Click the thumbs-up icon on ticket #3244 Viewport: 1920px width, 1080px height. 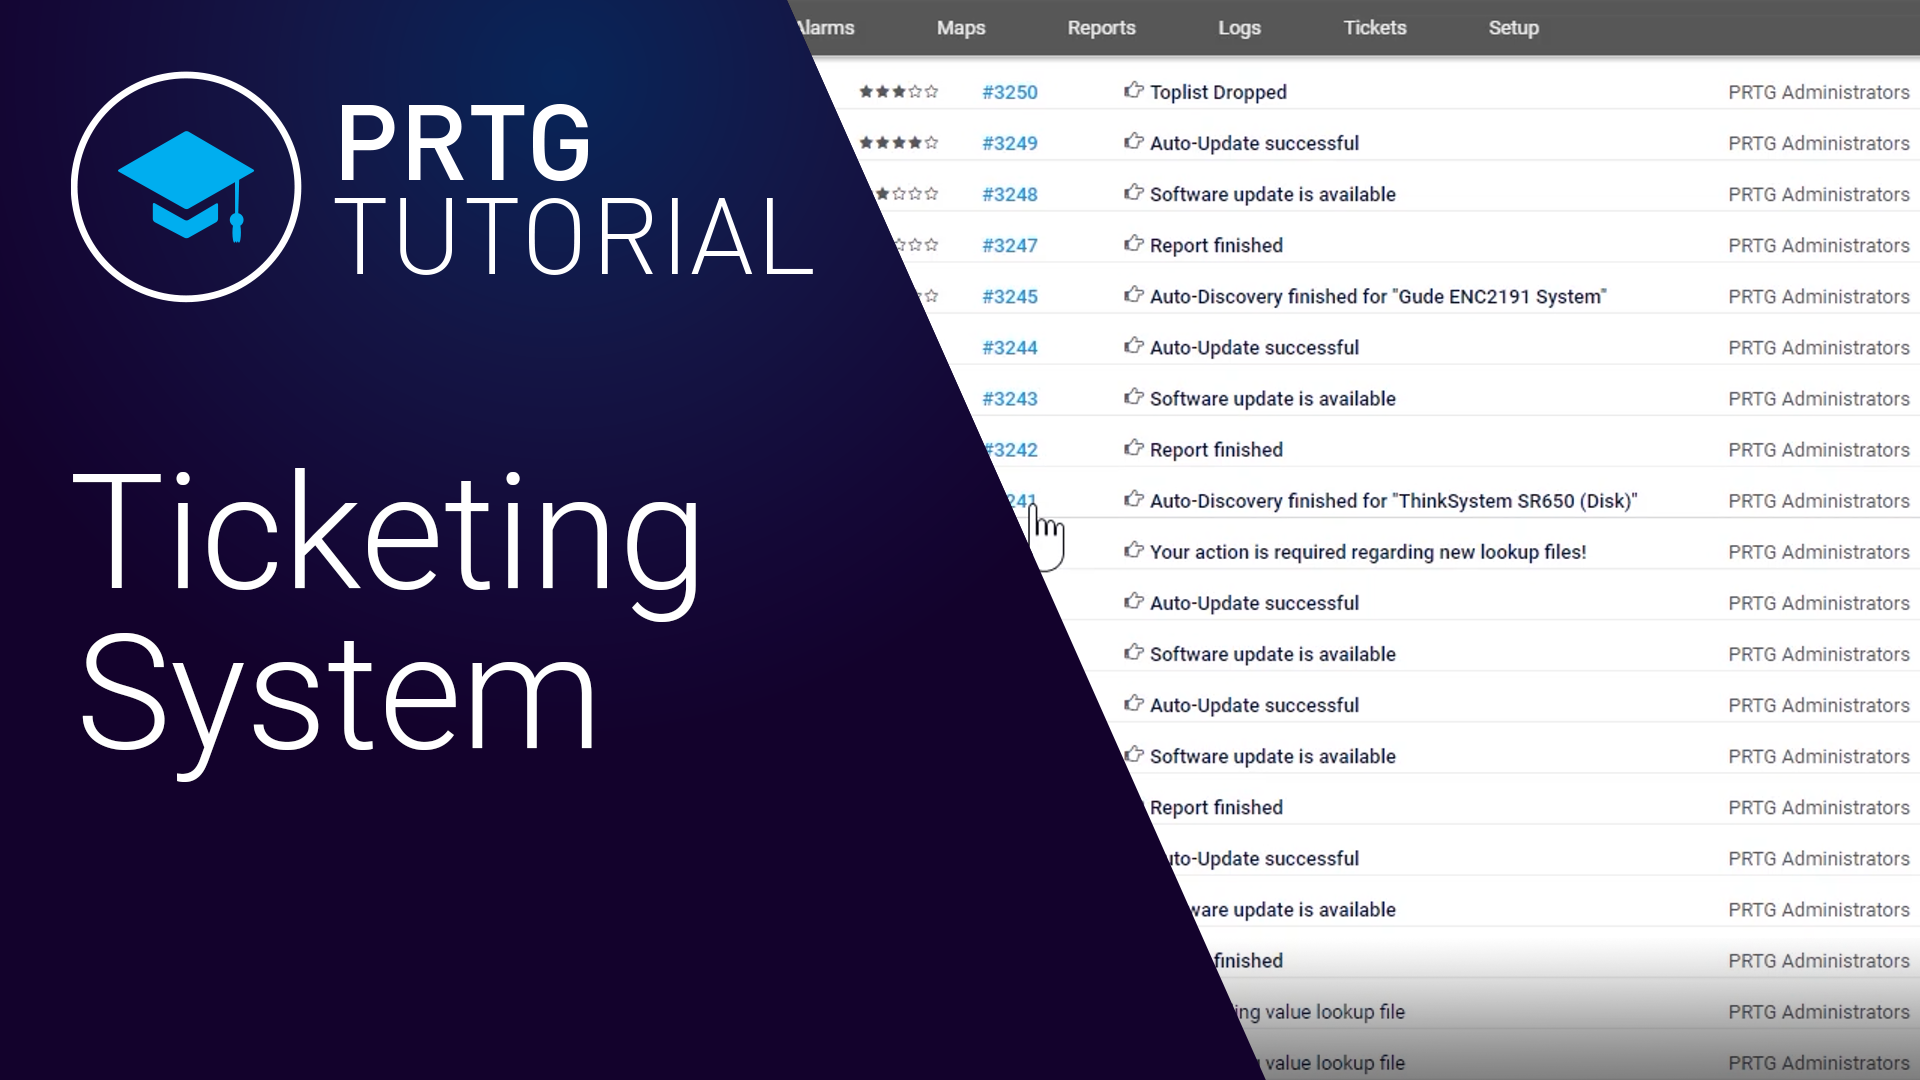(x=1134, y=347)
